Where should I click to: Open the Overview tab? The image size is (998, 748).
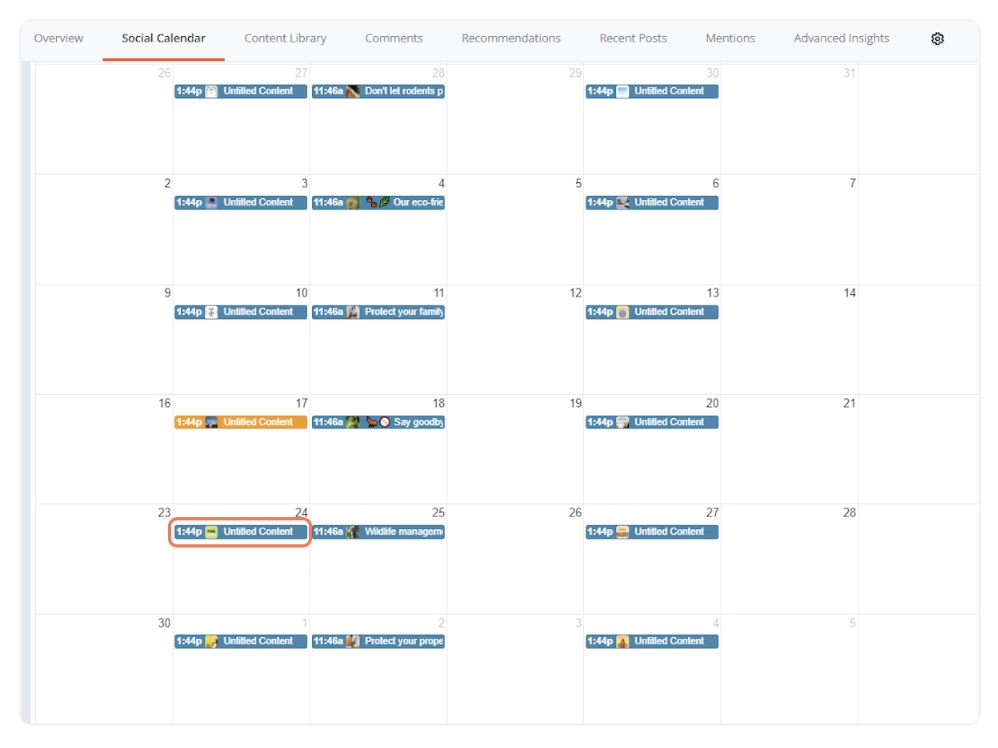click(59, 39)
